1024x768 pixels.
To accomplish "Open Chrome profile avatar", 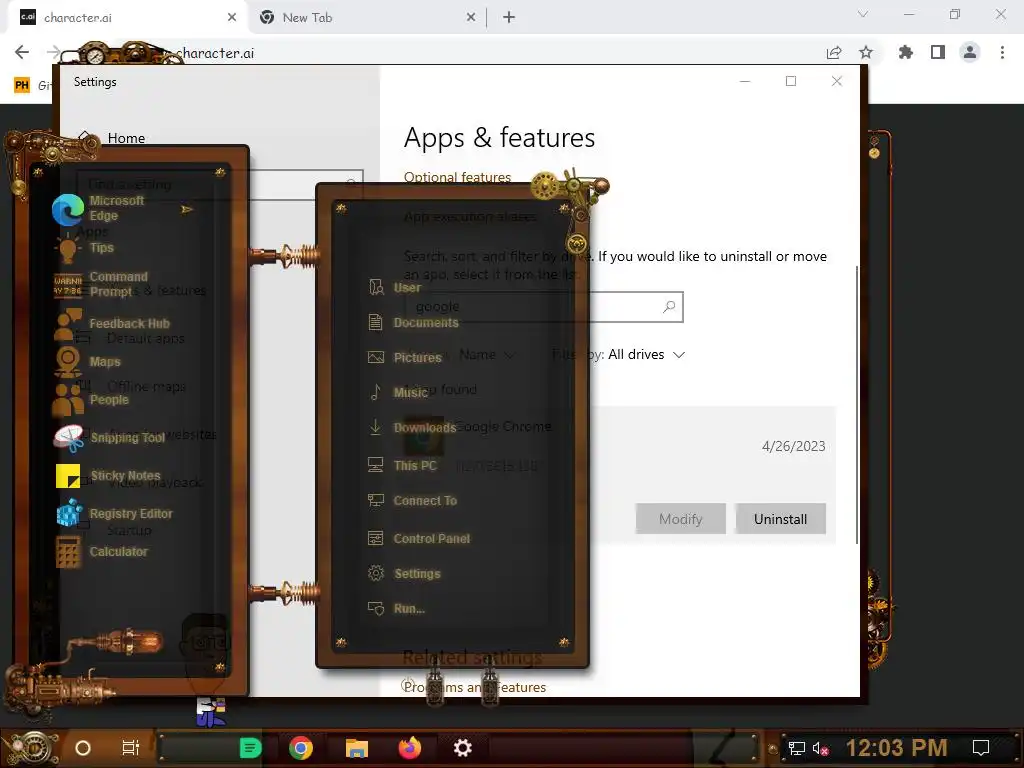I will pos(970,52).
